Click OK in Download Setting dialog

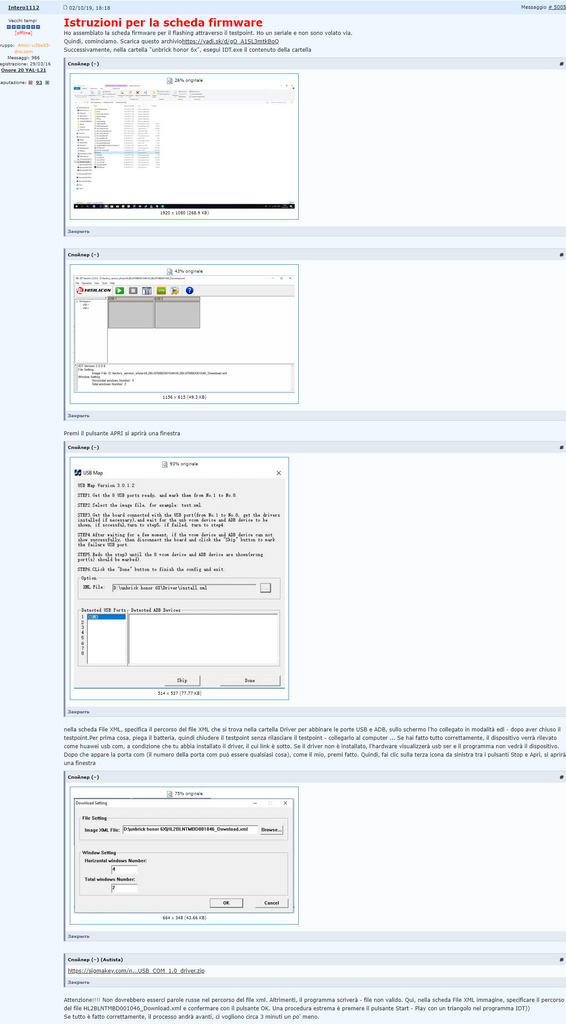pyautogui.click(x=227, y=903)
